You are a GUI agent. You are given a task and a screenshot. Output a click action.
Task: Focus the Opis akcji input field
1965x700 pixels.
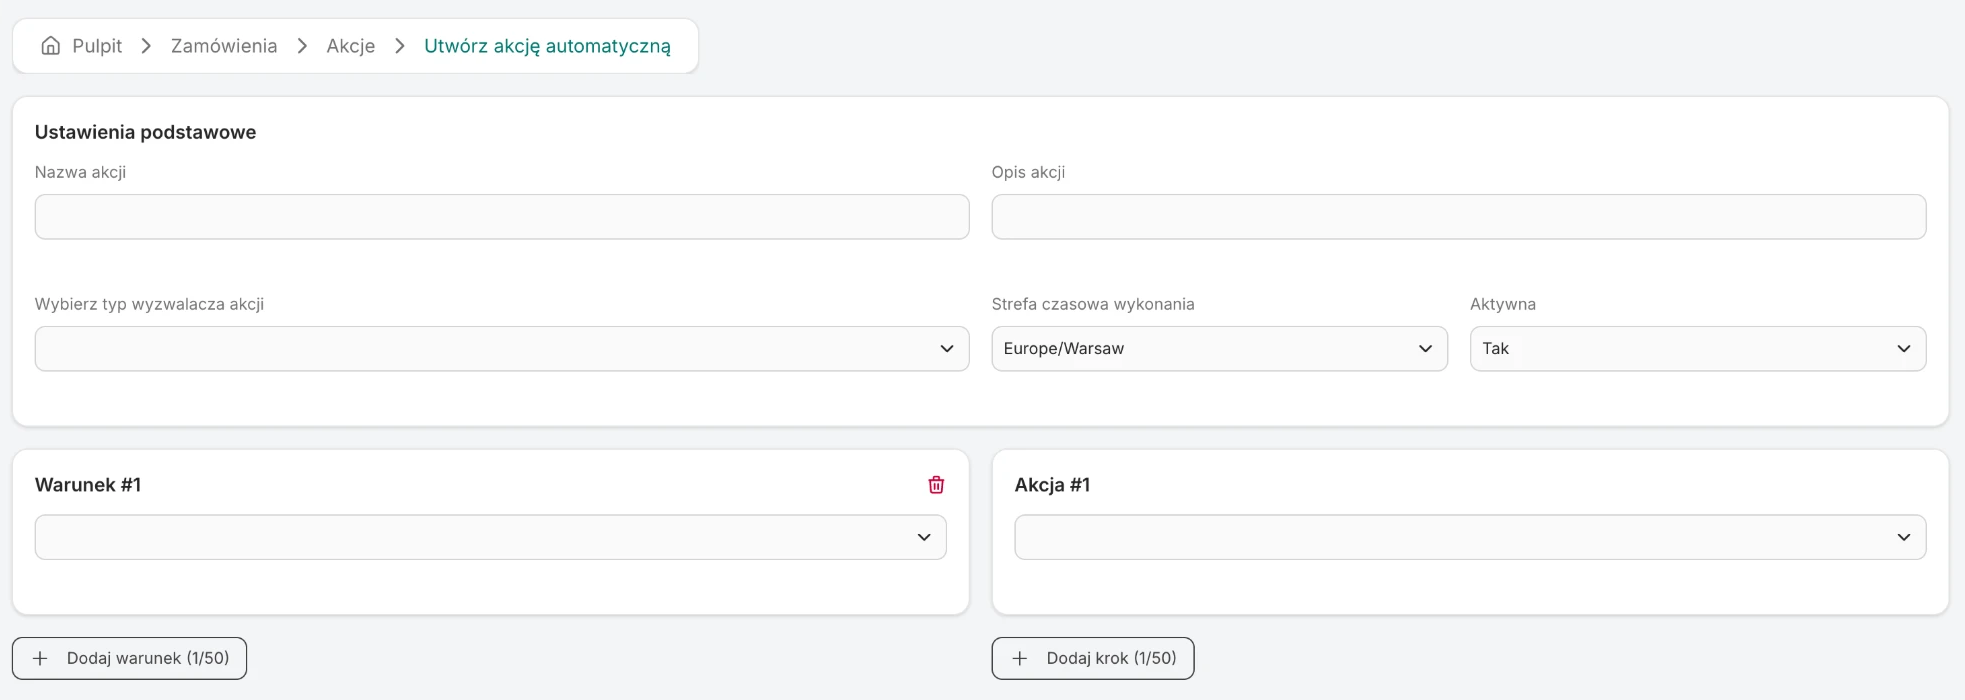point(1459,217)
